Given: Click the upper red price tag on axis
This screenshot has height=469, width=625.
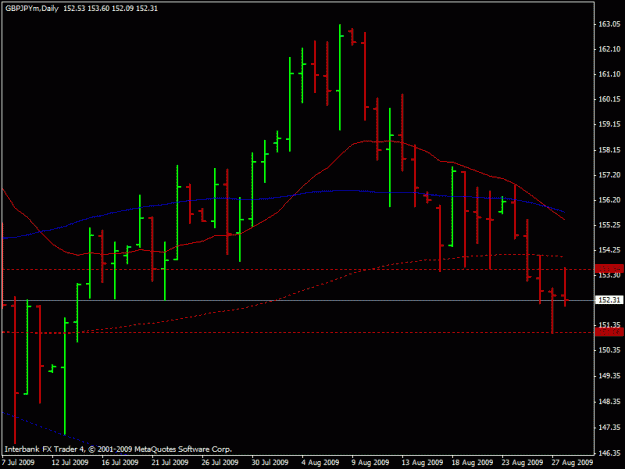Looking at the screenshot, I should point(609,269).
